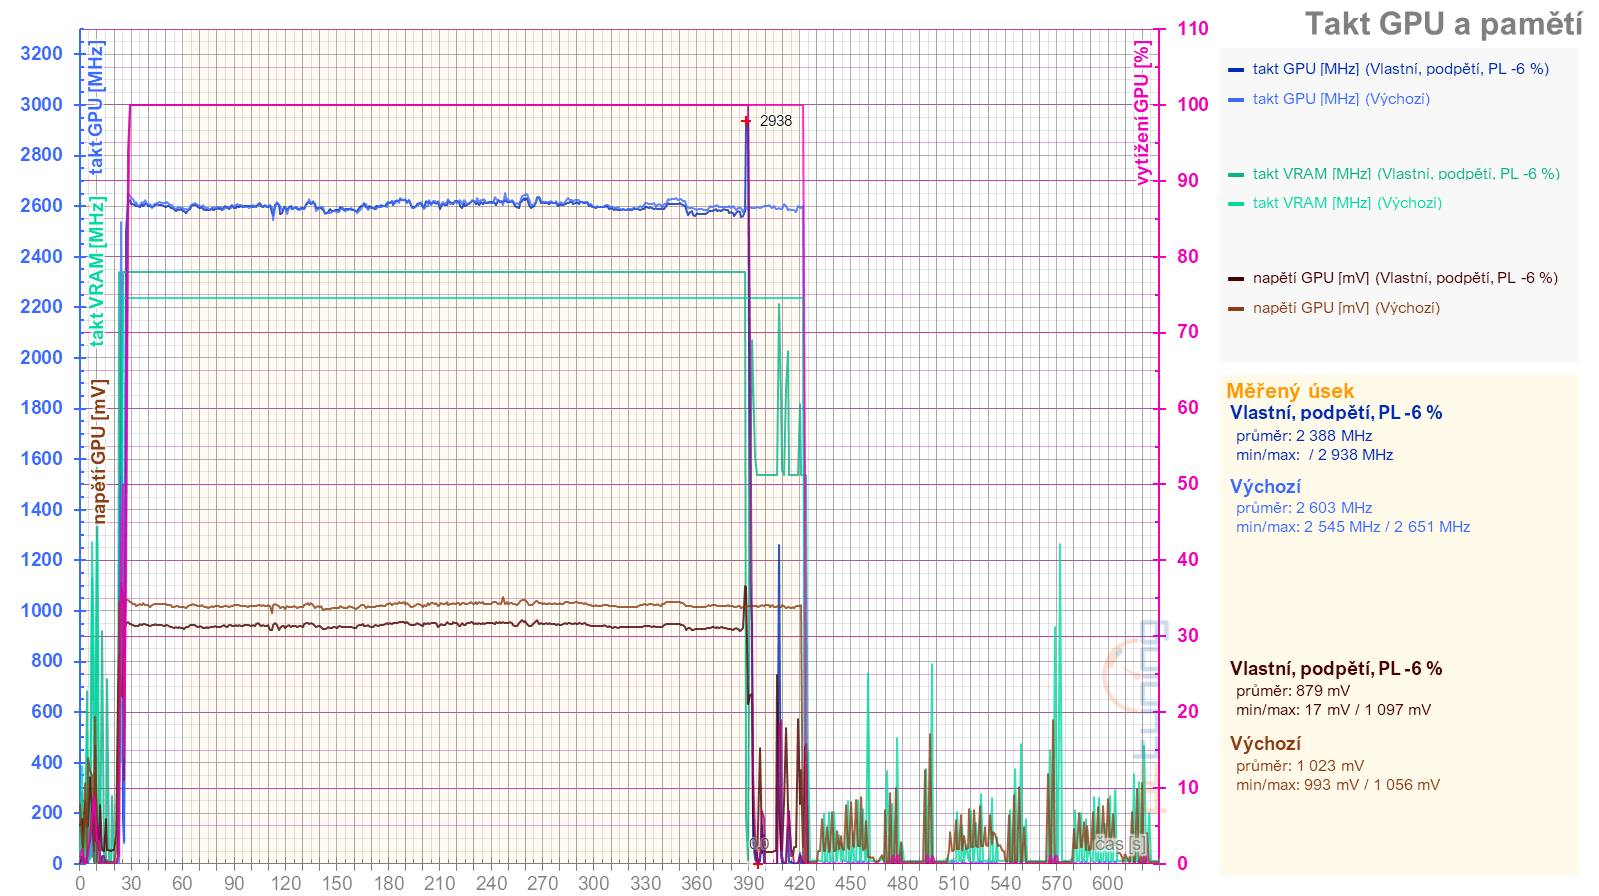The image size is (1599, 896).
Task: Click 'min/max: 2 545 MHz / 2 651 MHz'
Action: pos(1353,527)
